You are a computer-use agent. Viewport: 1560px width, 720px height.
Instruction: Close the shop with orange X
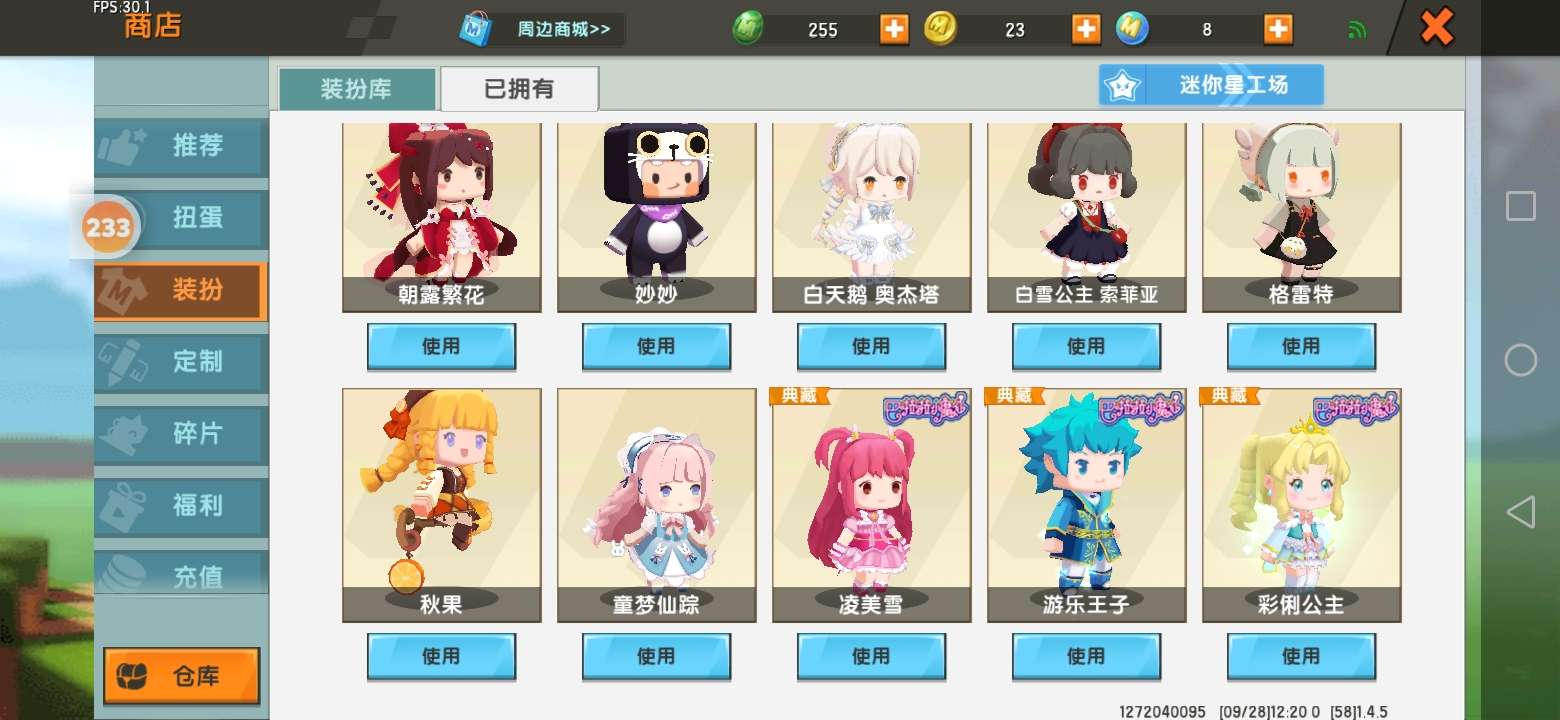click(x=1437, y=27)
